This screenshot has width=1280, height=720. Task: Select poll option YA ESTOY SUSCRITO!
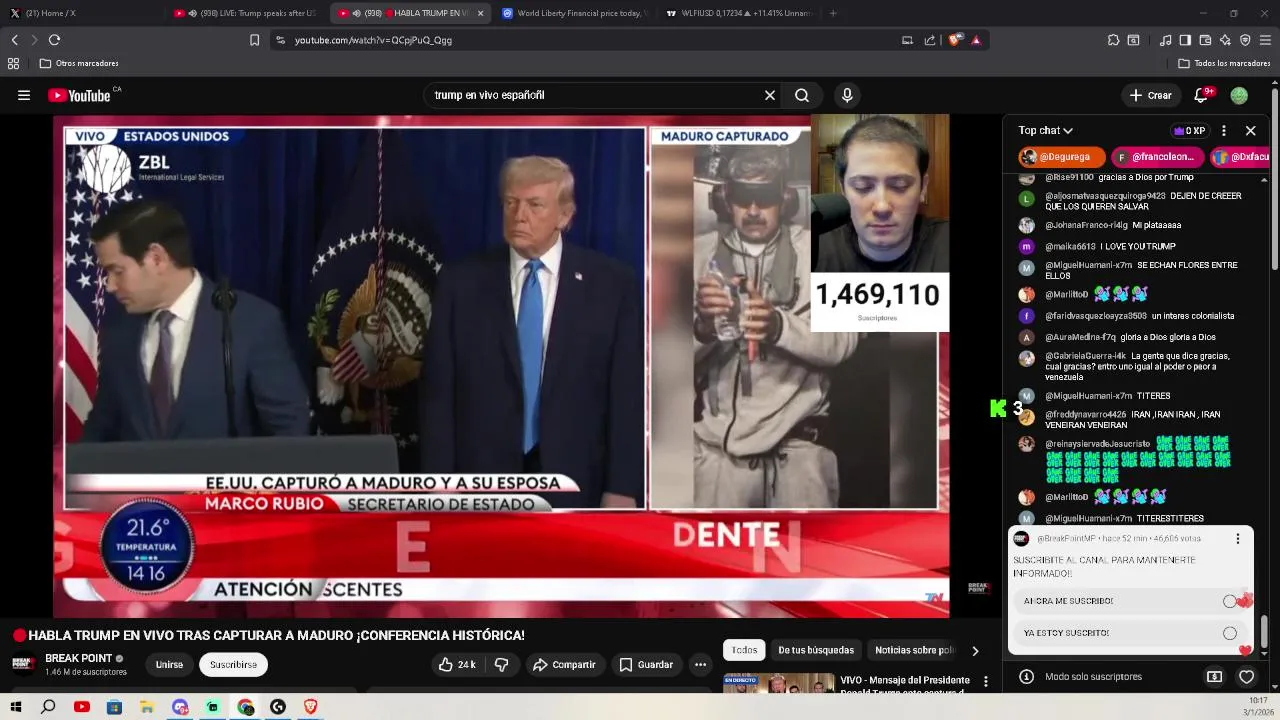[1130, 633]
